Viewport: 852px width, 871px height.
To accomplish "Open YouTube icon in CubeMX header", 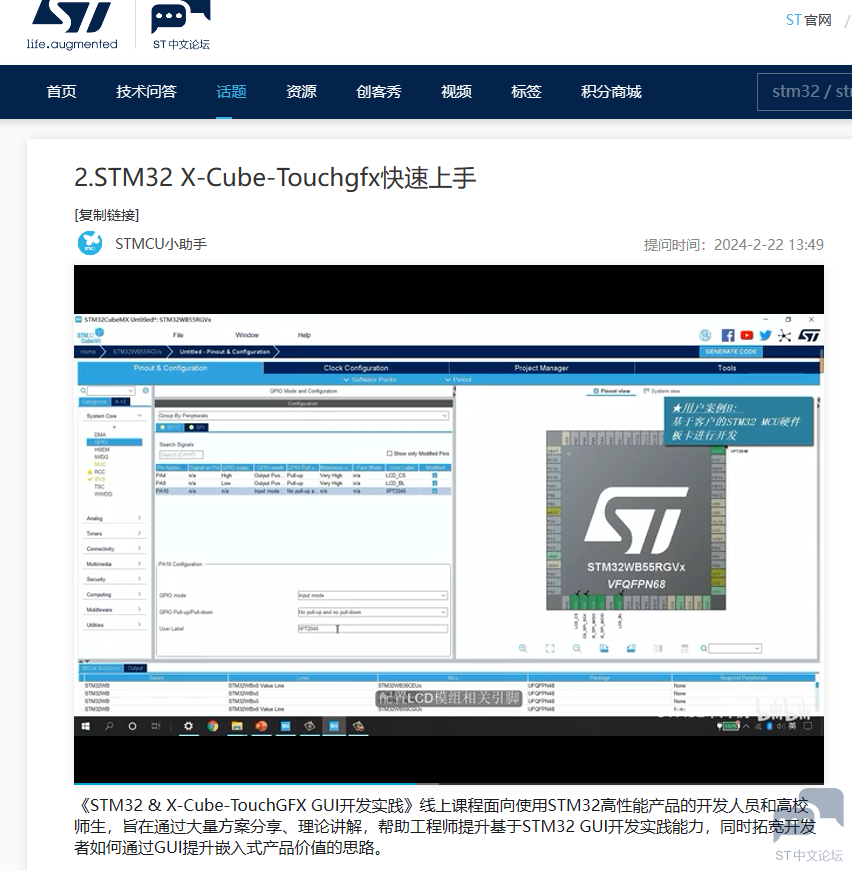I will (747, 336).
